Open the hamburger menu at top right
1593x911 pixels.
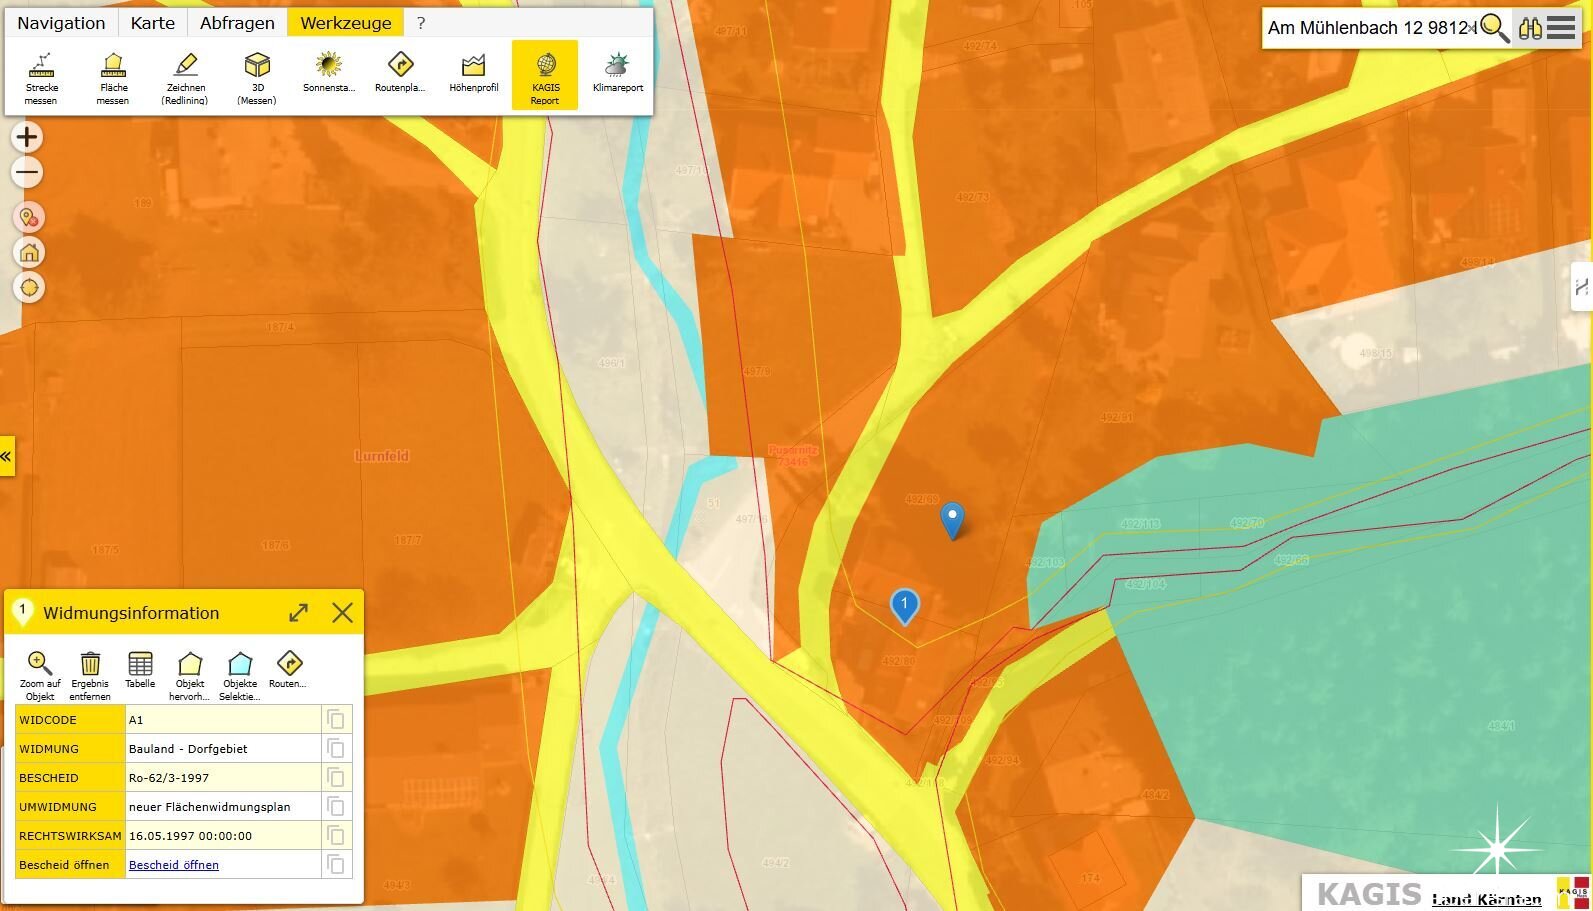click(x=1561, y=28)
